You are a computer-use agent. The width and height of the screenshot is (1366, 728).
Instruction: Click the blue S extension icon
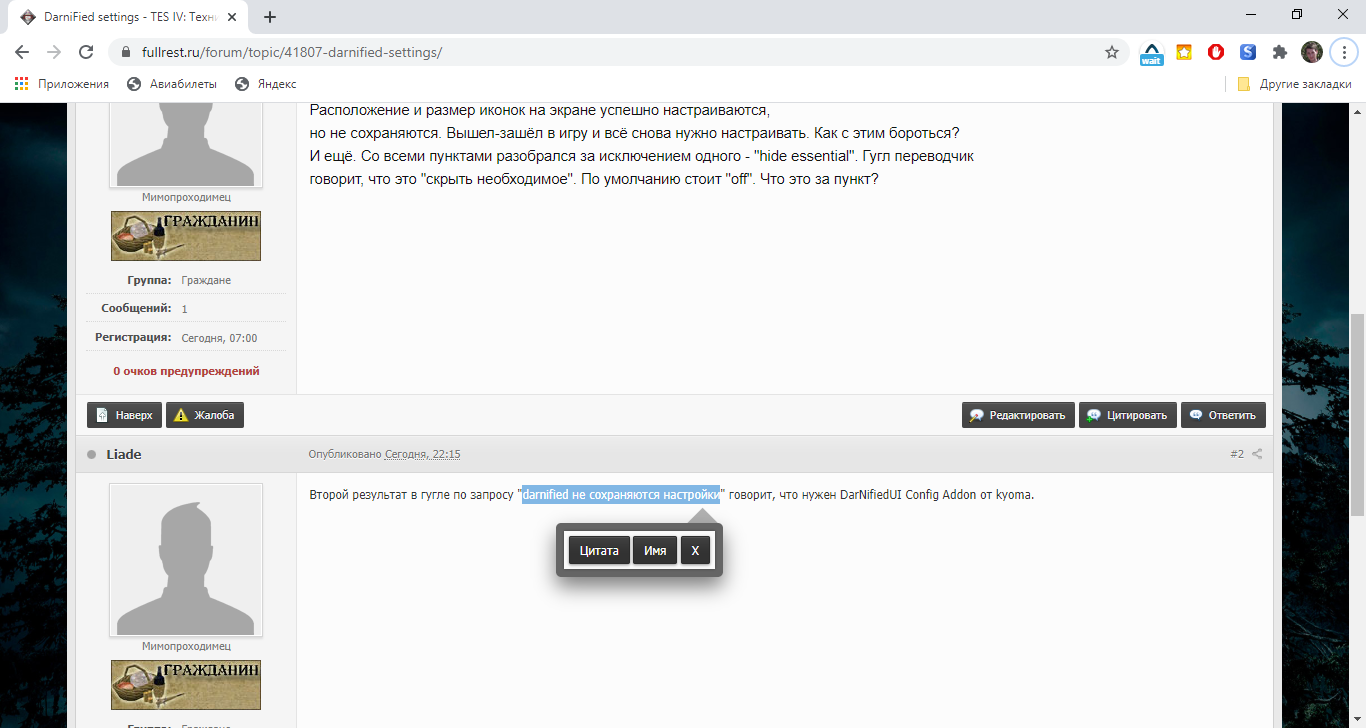coord(1248,52)
